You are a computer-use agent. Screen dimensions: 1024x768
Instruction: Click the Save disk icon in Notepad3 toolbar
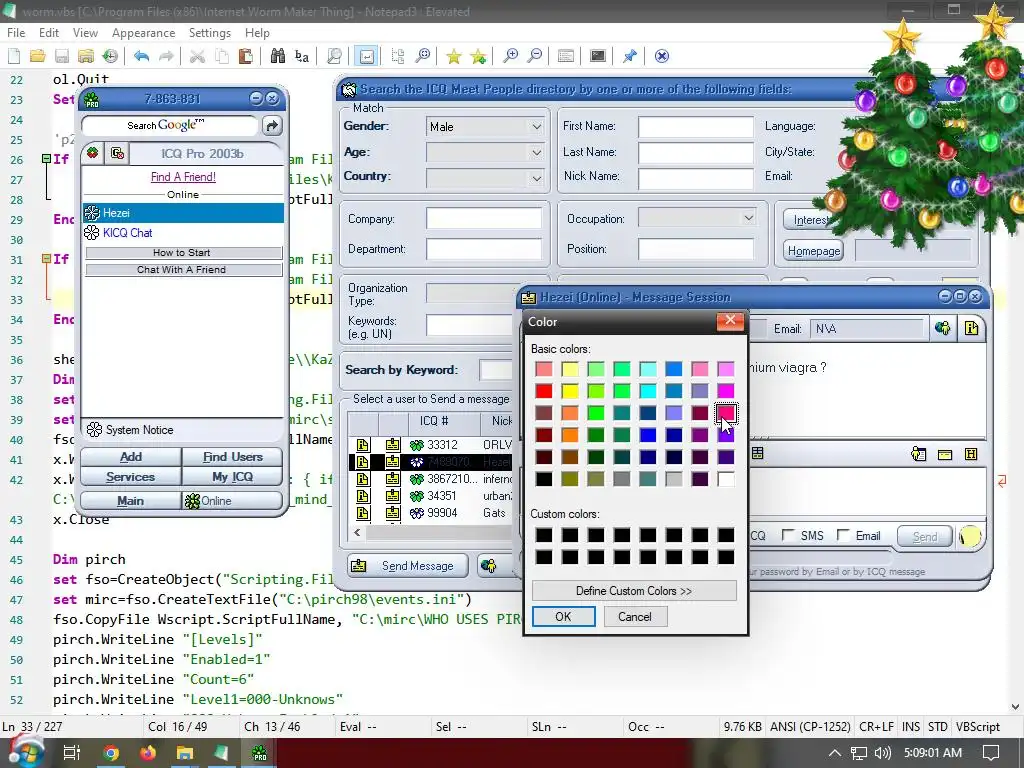pos(62,56)
